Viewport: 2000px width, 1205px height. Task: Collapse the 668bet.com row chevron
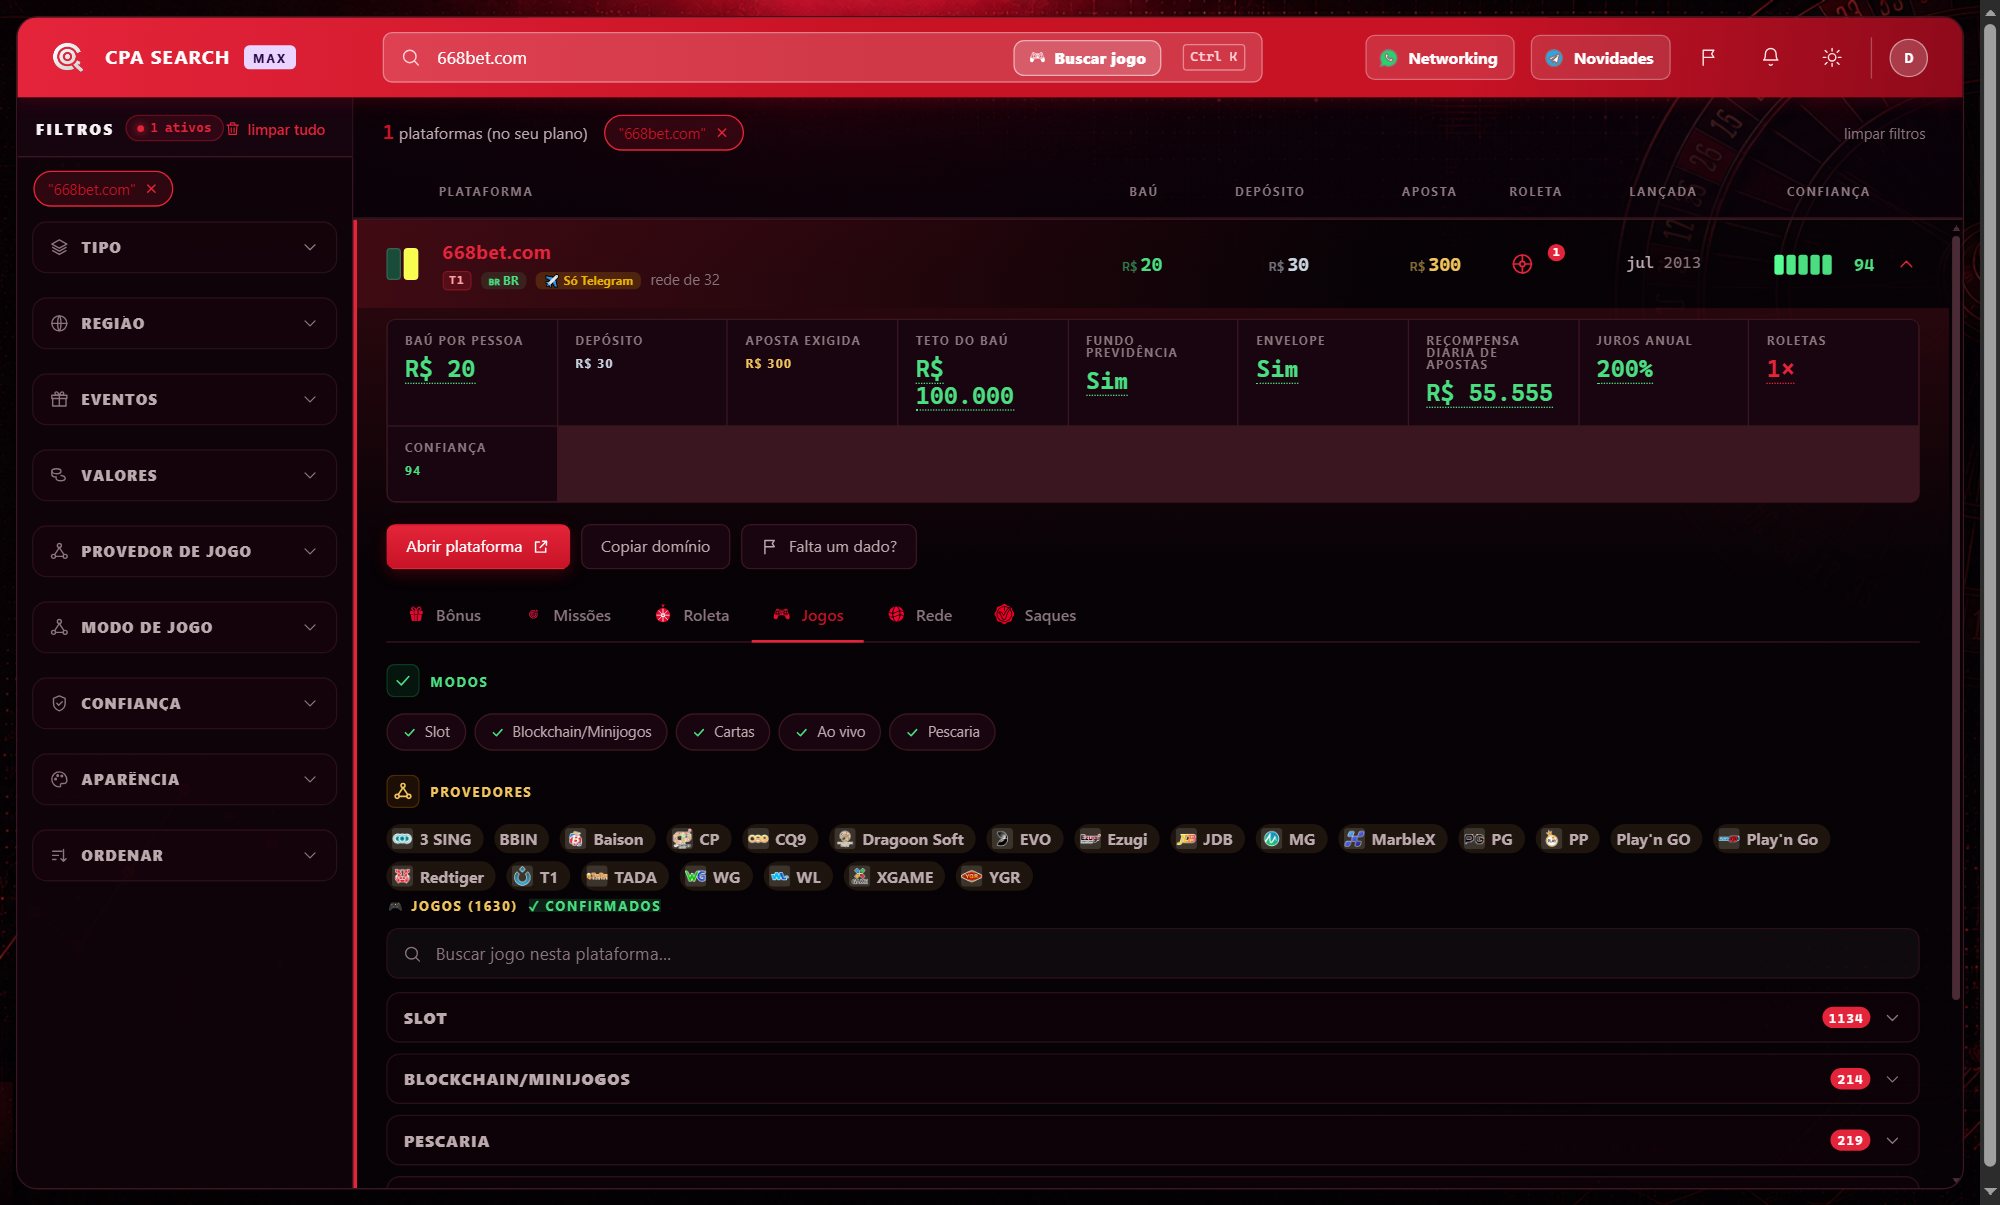pyautogui.click(x=1906, y=265)
